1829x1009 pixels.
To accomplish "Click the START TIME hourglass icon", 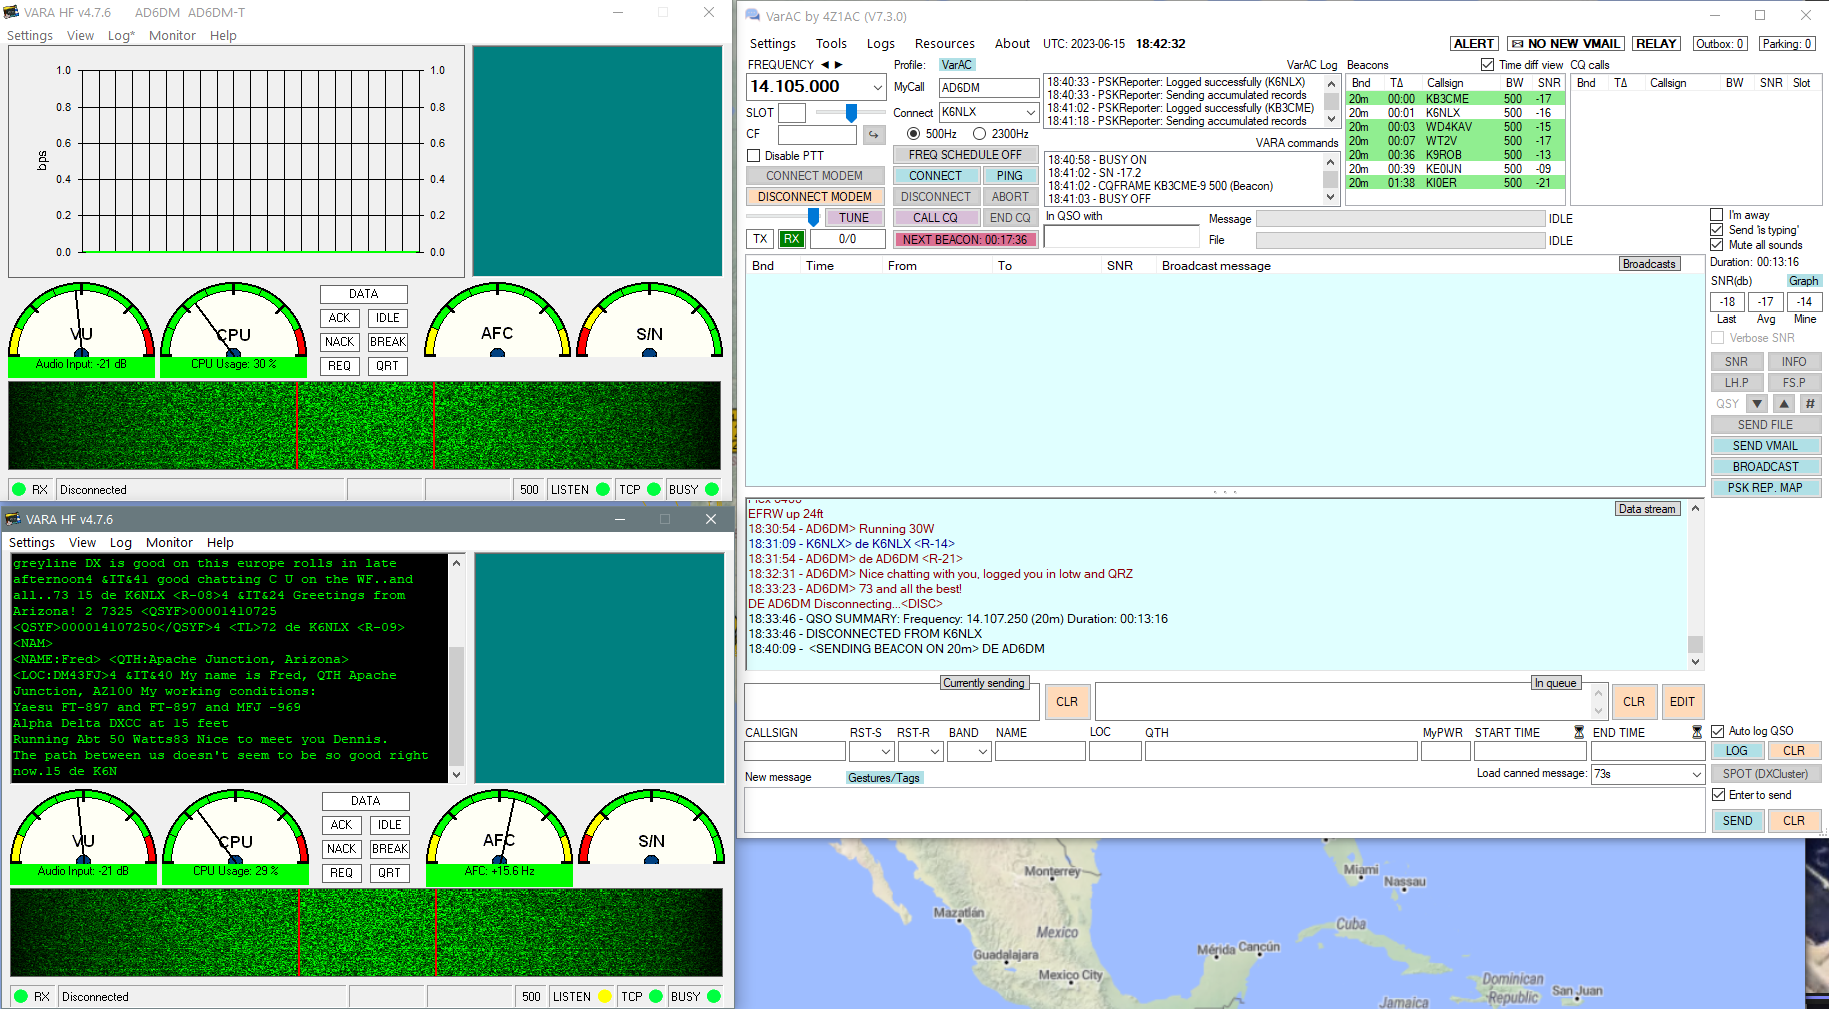I will pos(1579,733).
